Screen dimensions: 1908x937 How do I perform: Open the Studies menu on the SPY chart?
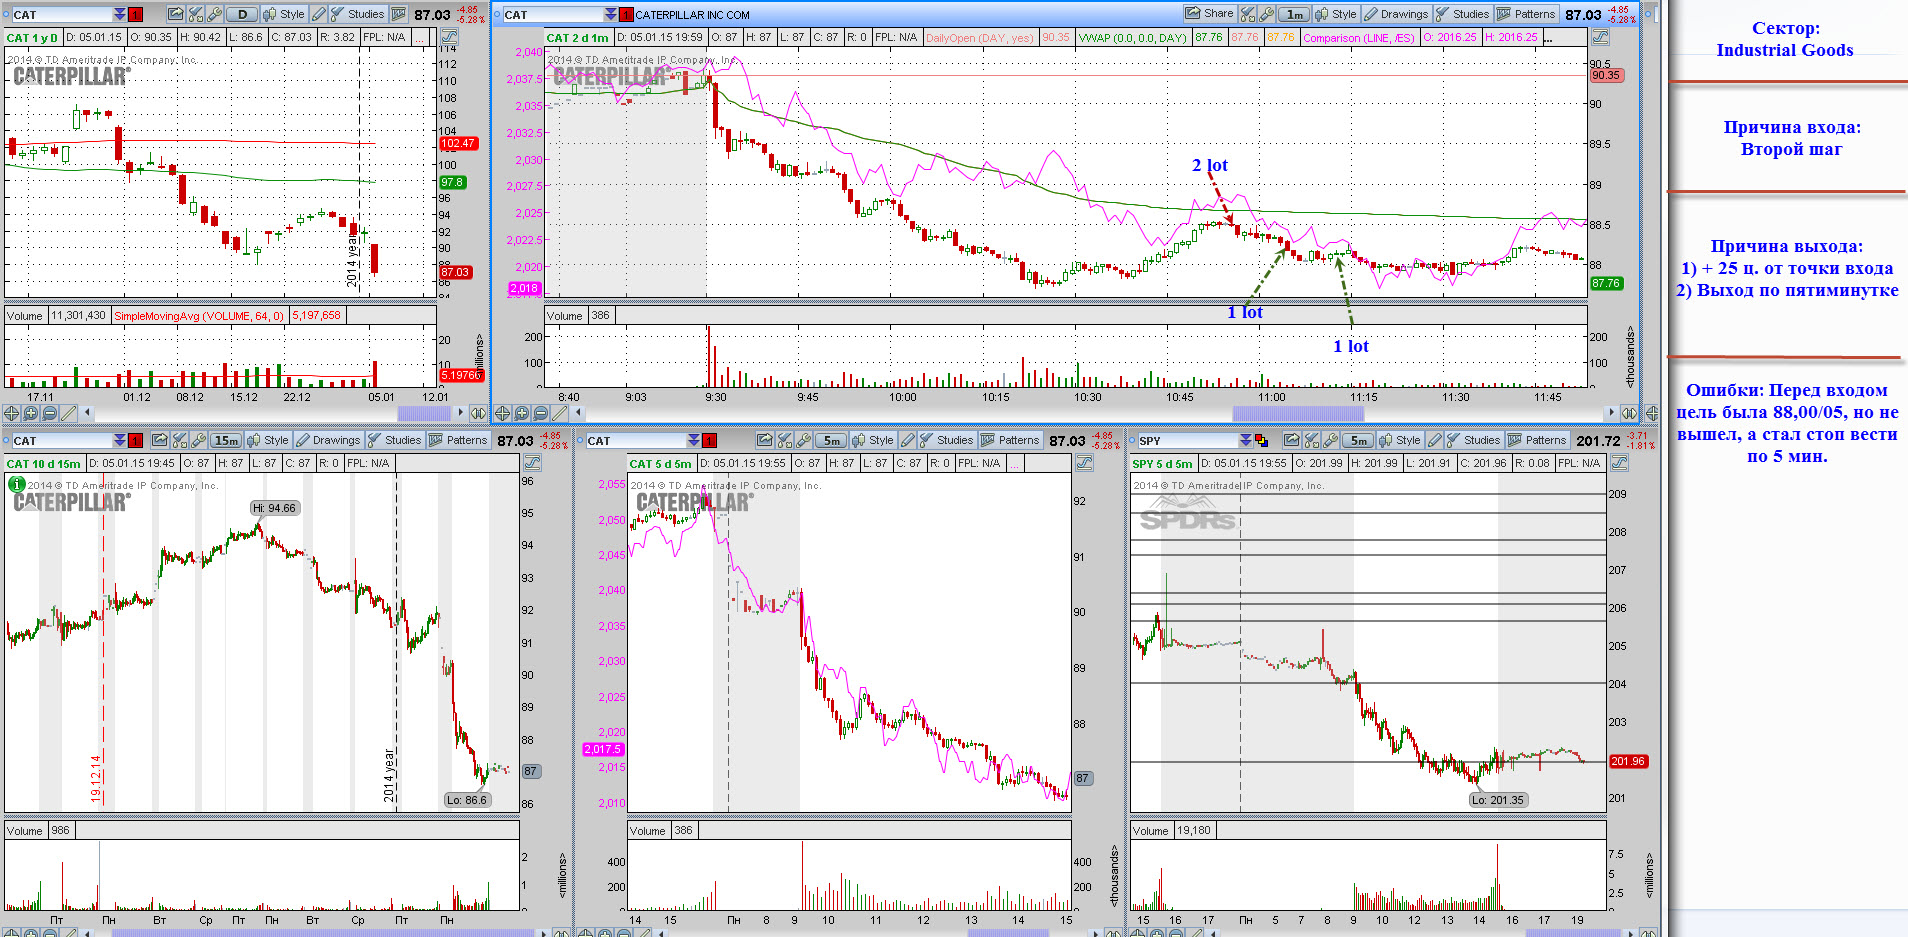point(1473,440)
